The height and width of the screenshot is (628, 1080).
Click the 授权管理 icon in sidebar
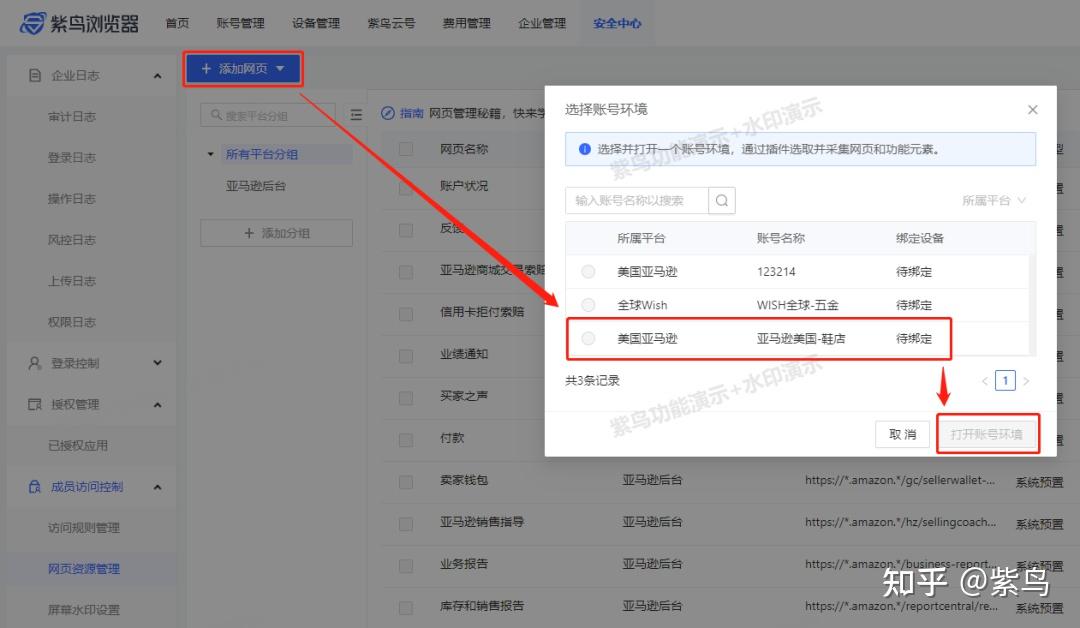(34, 404)
